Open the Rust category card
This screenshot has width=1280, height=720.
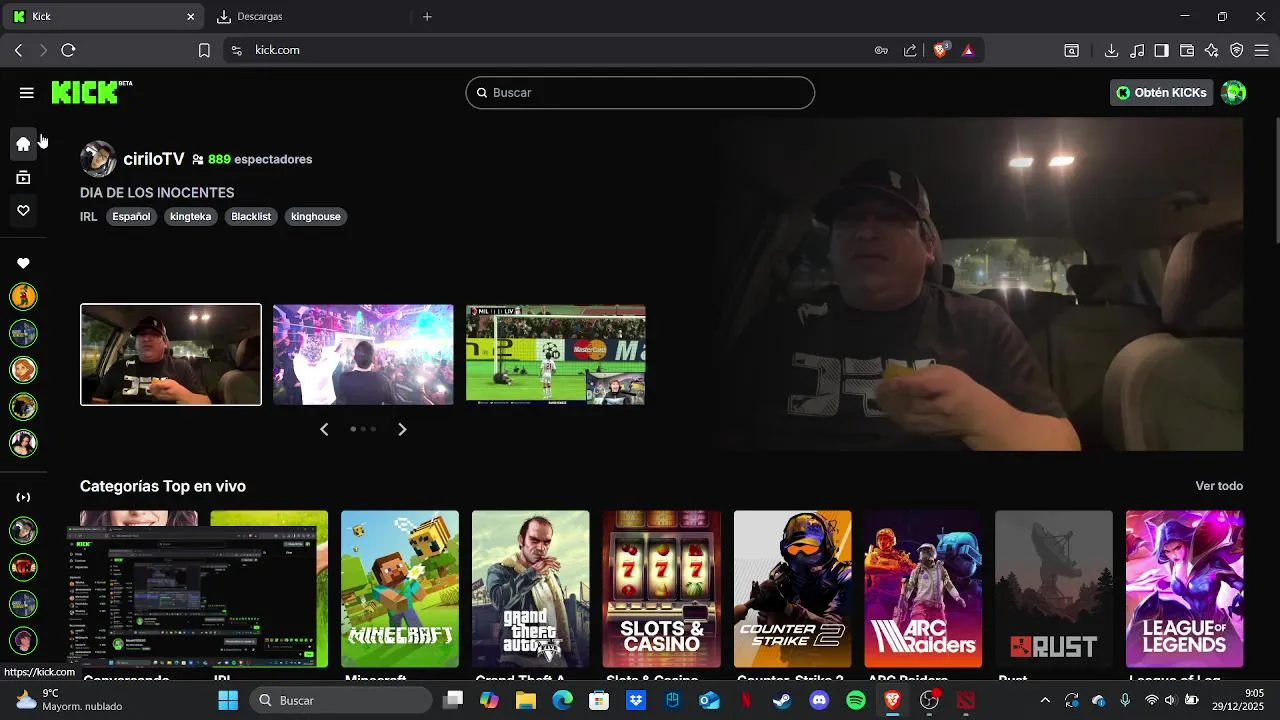(x=1054, y=589)
